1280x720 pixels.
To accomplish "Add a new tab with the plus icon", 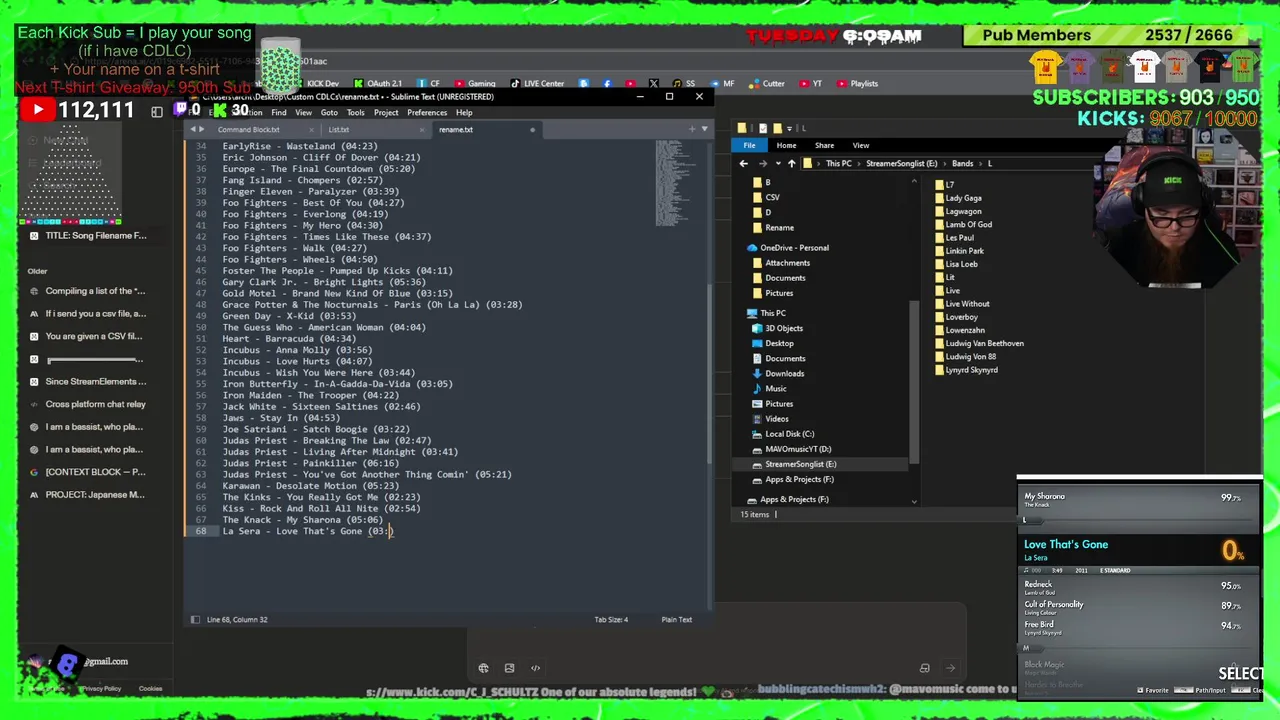I will [691, 129].
